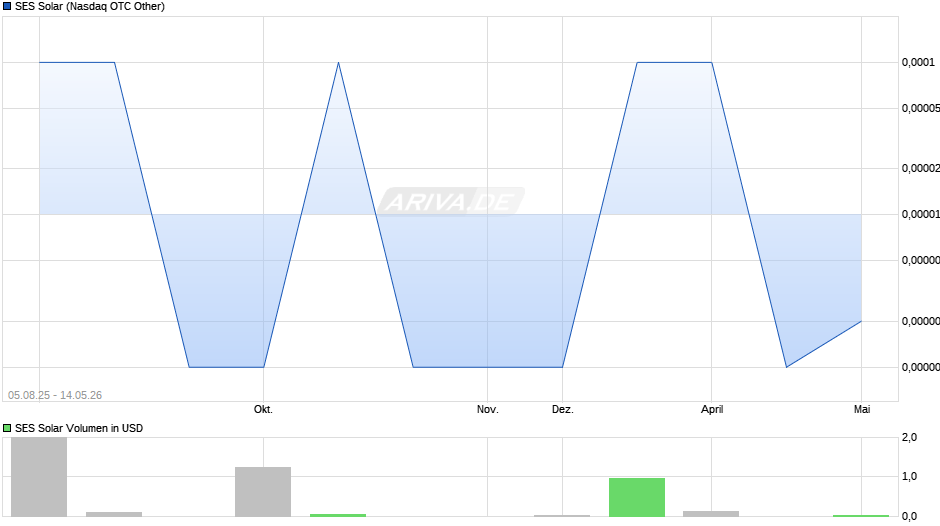Click the green Volumen legend square
The image size is (940, 526).
7,428
